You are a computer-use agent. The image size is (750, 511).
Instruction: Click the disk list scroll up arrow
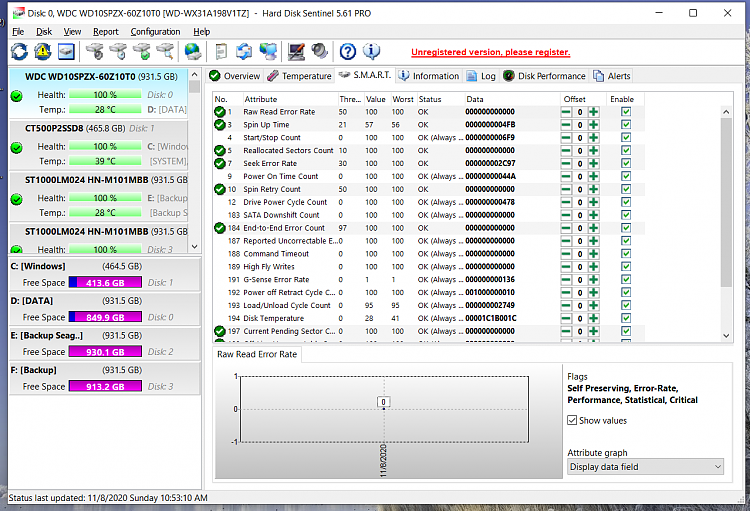pos(194,75)
